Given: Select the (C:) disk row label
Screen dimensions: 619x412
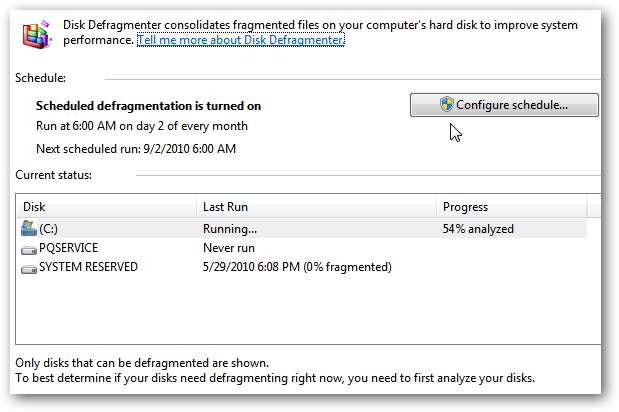Looking at the screenshot, I should tap(48, 229).
